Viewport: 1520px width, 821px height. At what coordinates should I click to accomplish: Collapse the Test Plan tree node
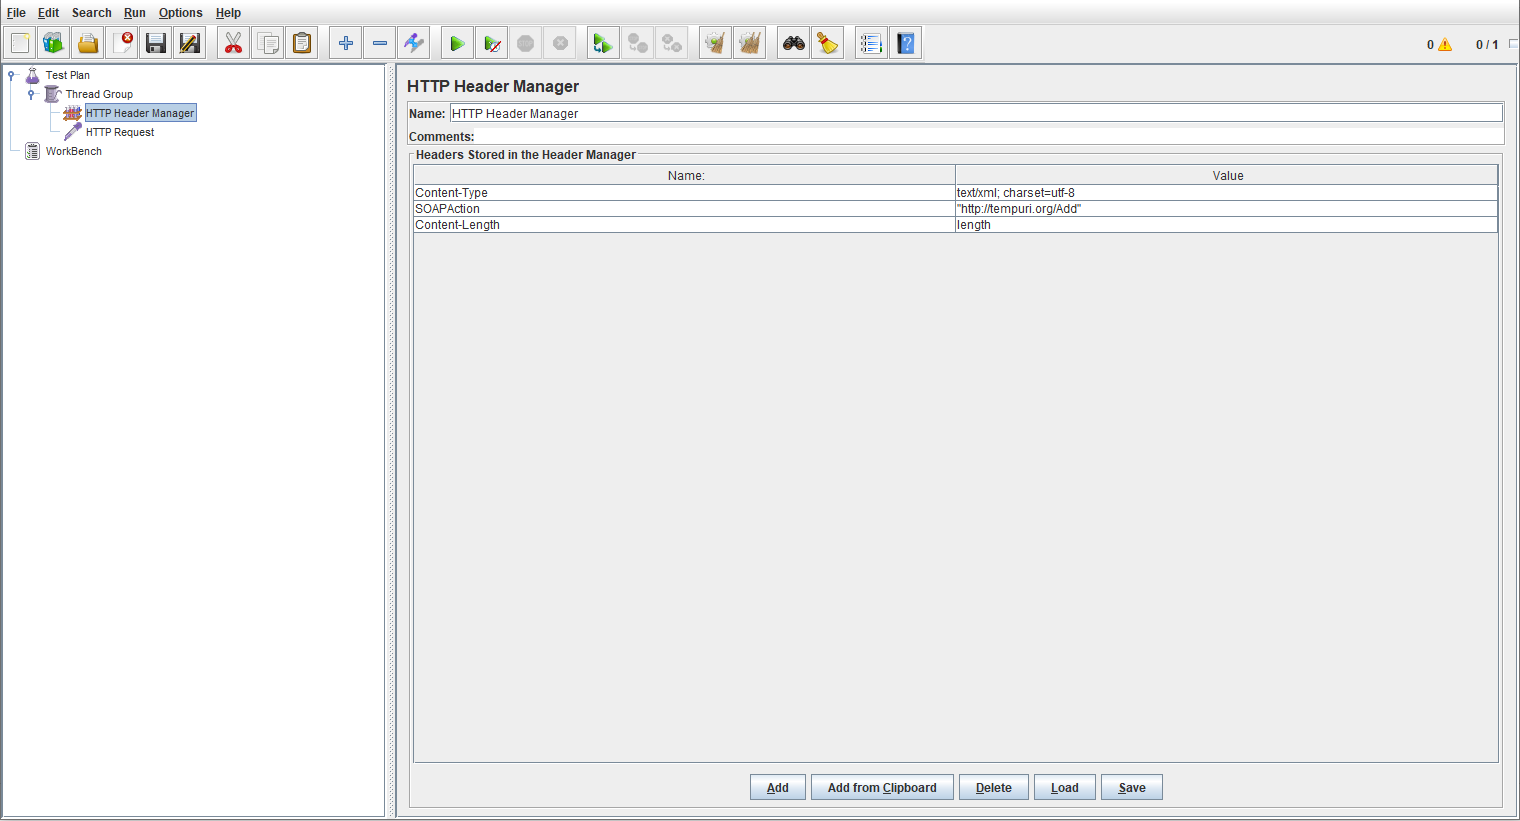pos(12,75)
